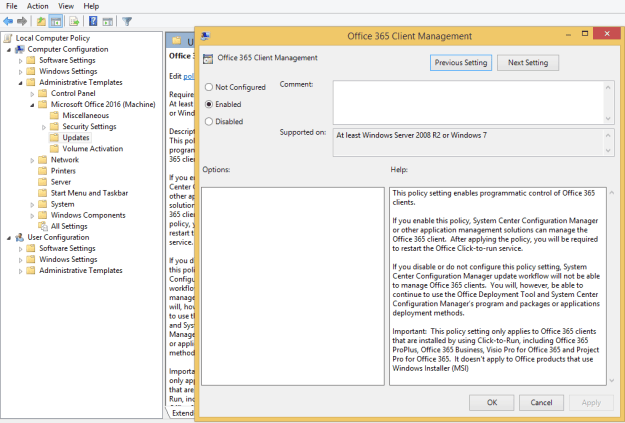The height and width of the screenshot is (423, 625).
Task: Select Software Settings under User Configuration
Action: (x=67, y=248)
